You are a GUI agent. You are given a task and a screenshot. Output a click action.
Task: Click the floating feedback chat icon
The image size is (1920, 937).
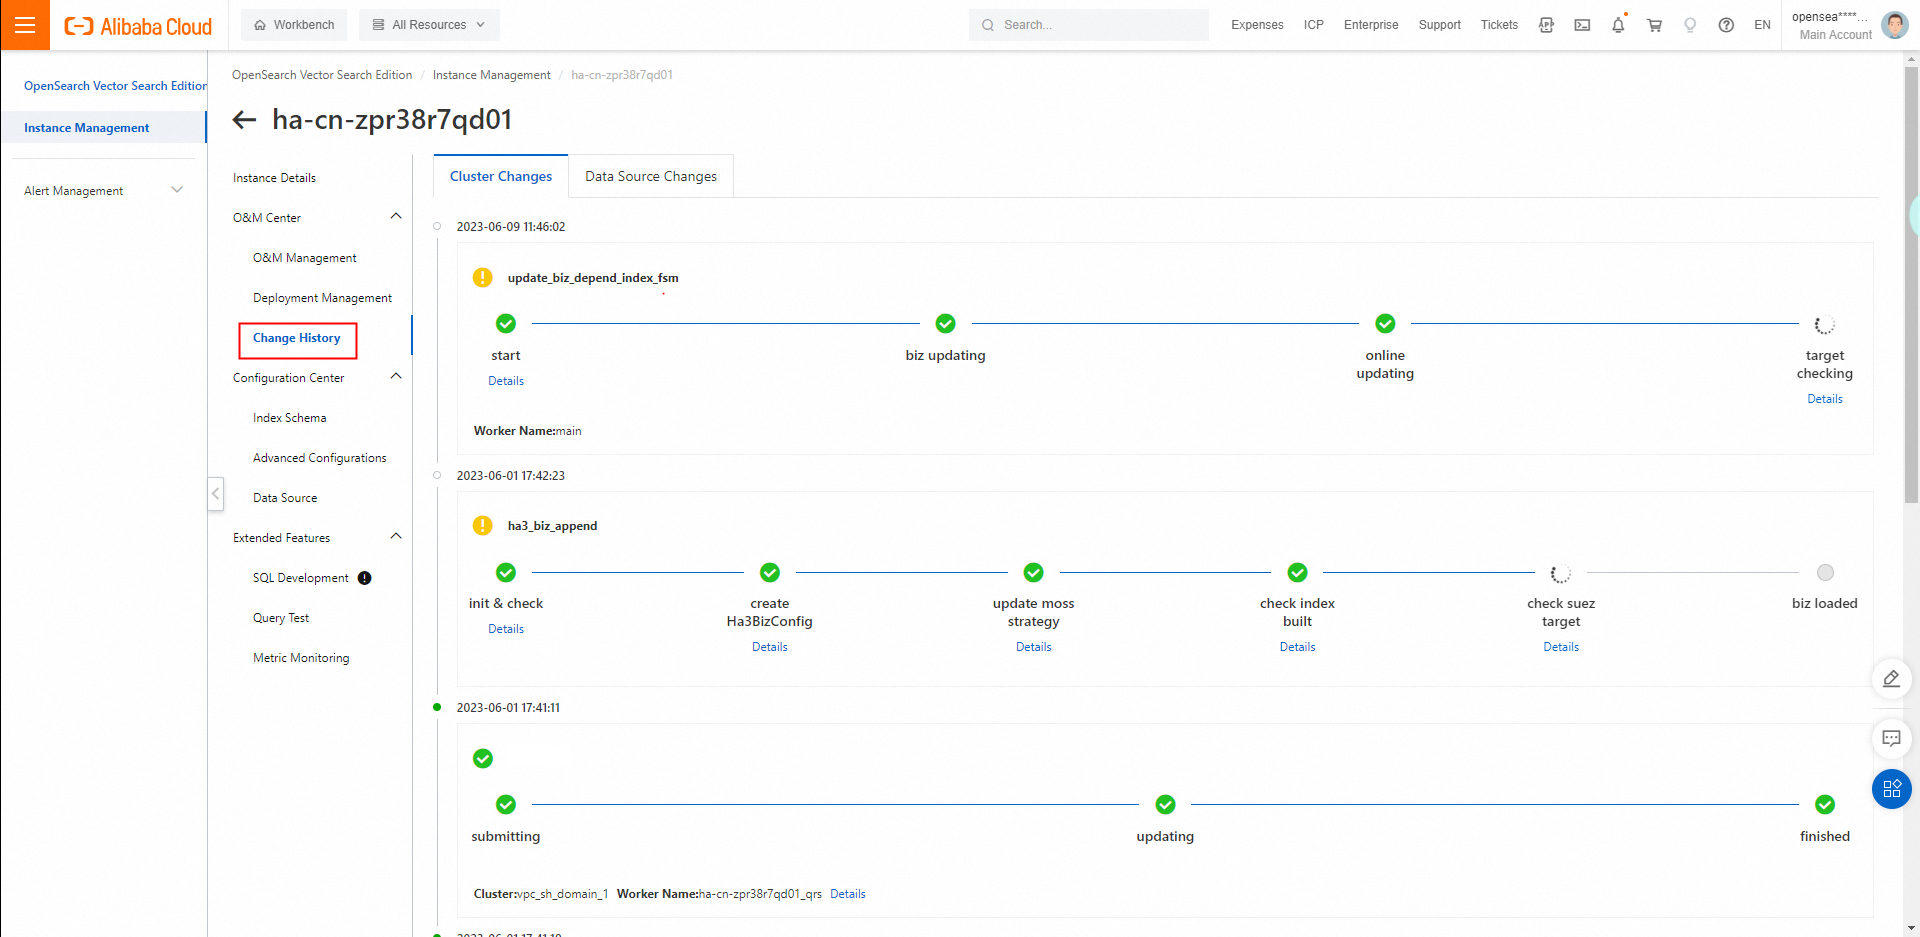pos(1891,739)
